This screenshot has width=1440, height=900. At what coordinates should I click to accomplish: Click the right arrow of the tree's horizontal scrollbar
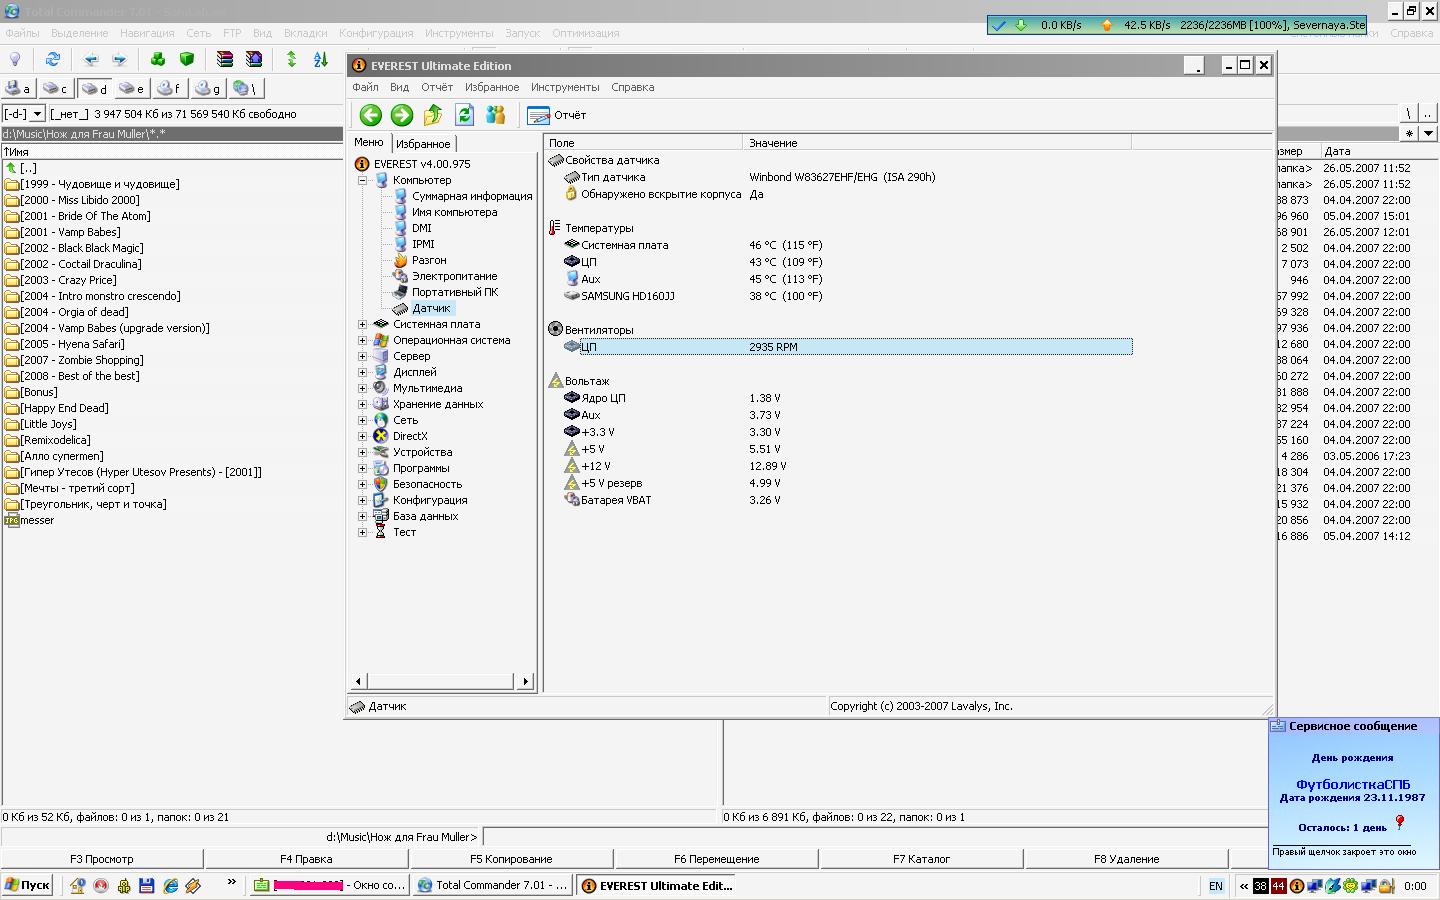[x=526, y=681]
